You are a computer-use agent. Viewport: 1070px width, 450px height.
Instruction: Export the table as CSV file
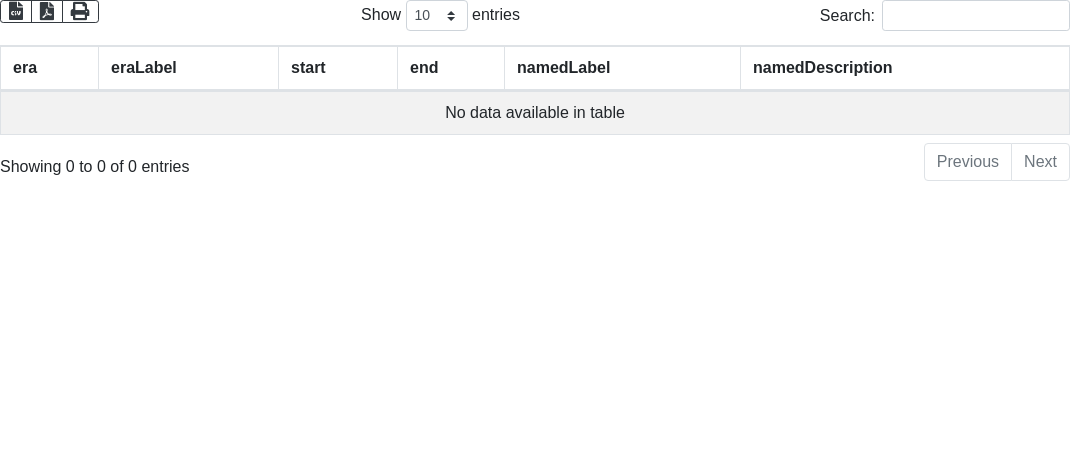click(x=16, y=11)
